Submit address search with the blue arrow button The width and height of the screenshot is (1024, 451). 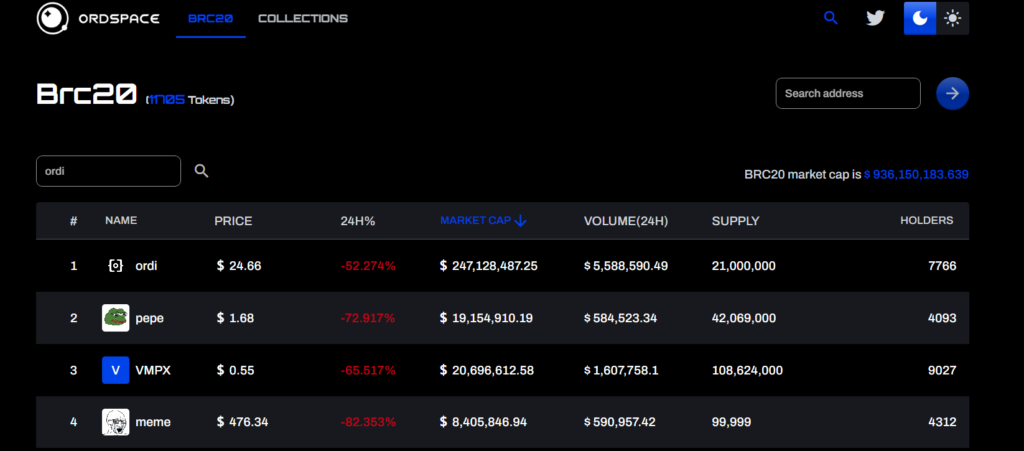tap(952, 93)
